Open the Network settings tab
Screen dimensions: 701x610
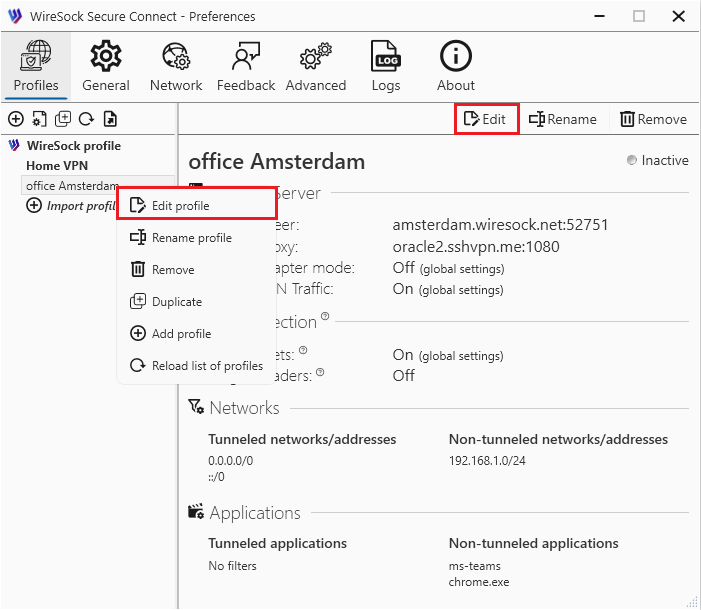coord(176,66)
